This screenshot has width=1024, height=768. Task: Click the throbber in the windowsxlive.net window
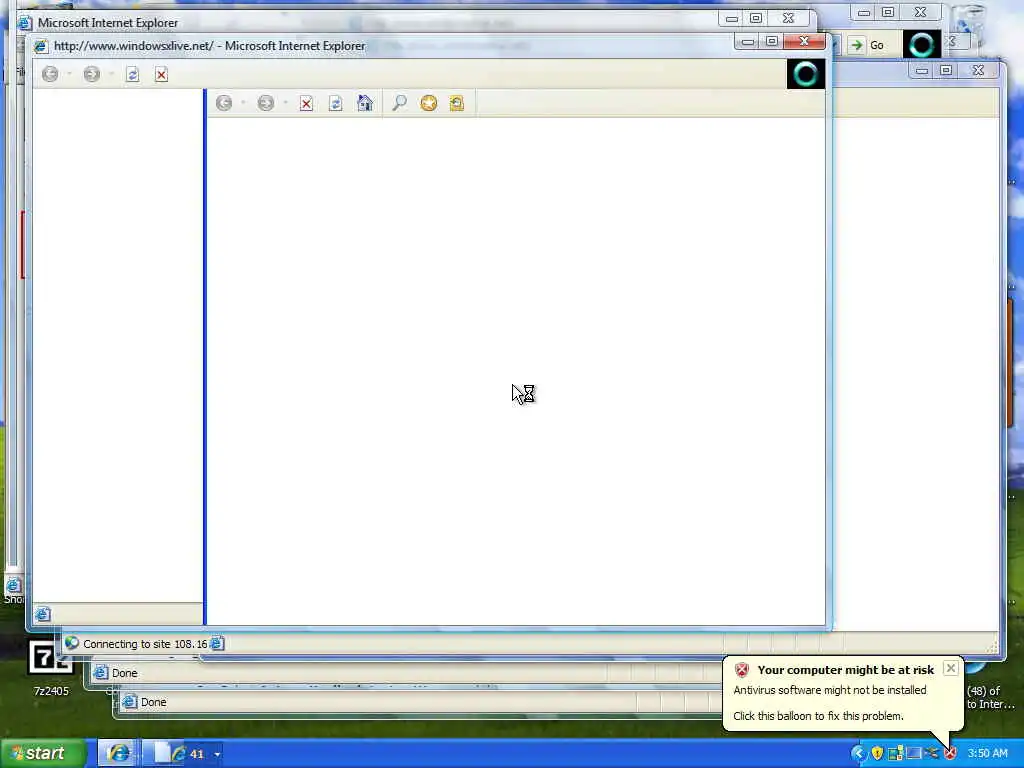(806, 74)
